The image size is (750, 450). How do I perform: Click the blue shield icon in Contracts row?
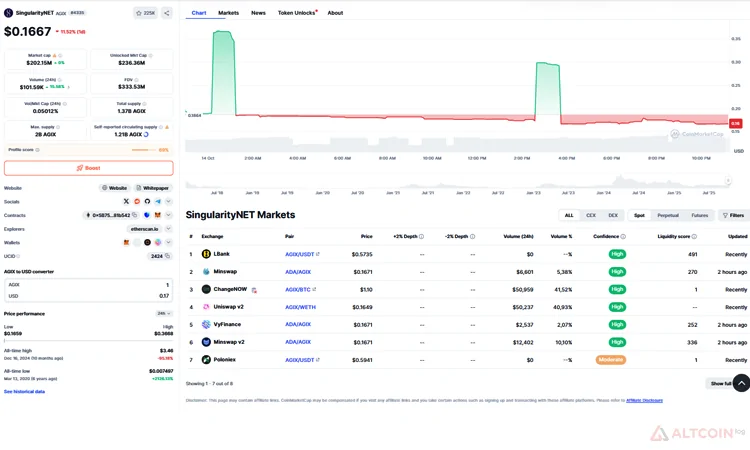point(147,215)
